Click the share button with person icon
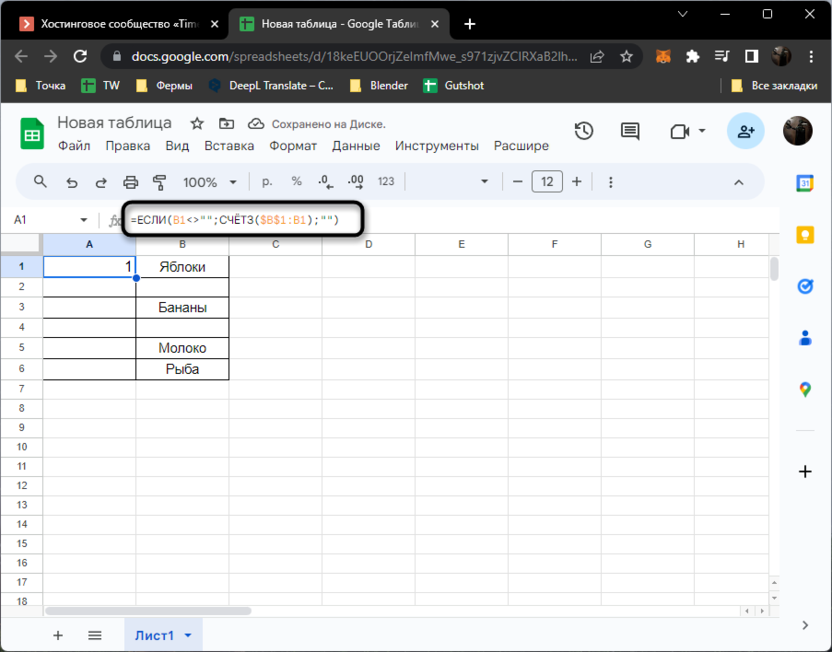 click(x=745, y=131)
